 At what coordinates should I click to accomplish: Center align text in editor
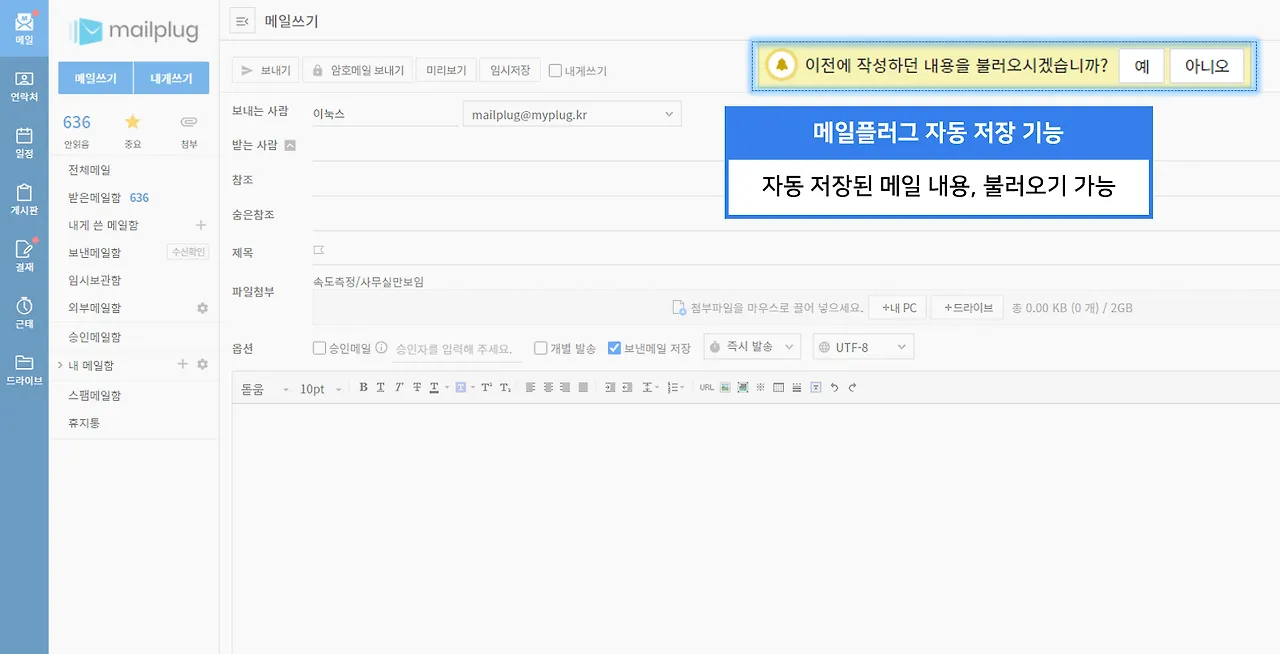click(x=548, y=387)
